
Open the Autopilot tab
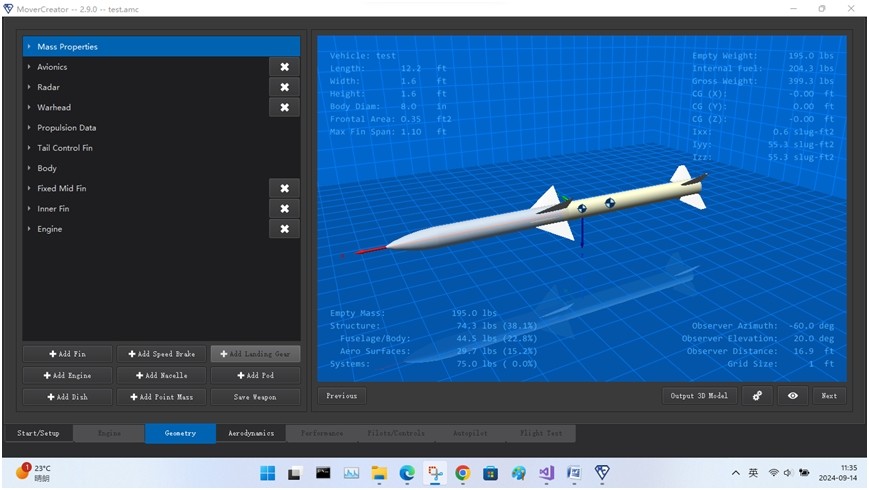470,433
